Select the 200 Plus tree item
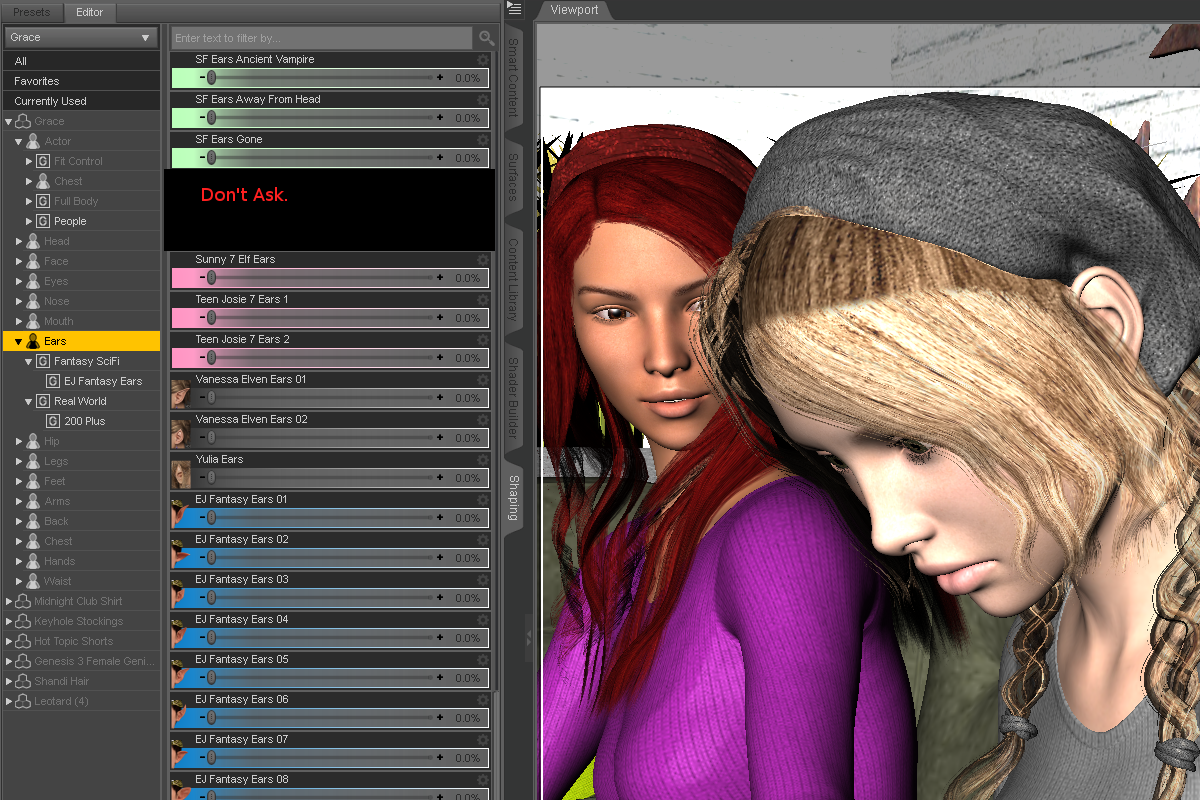Viewport: 1200px width, 800px height. click(x=85, y=421)
